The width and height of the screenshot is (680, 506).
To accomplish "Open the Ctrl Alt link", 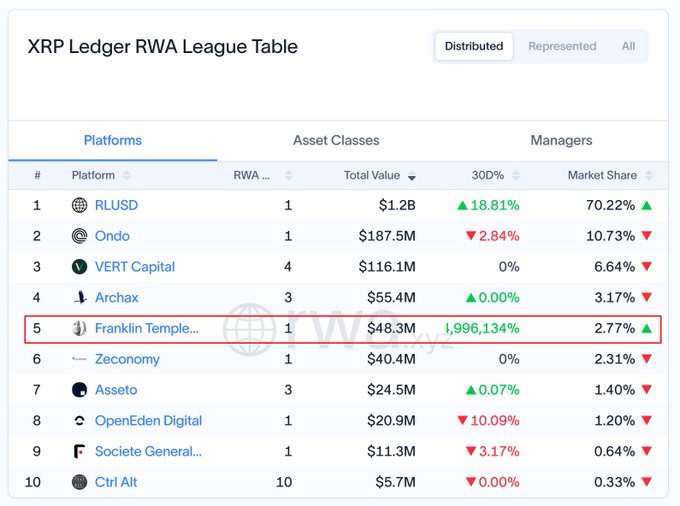I will [116, 482].
